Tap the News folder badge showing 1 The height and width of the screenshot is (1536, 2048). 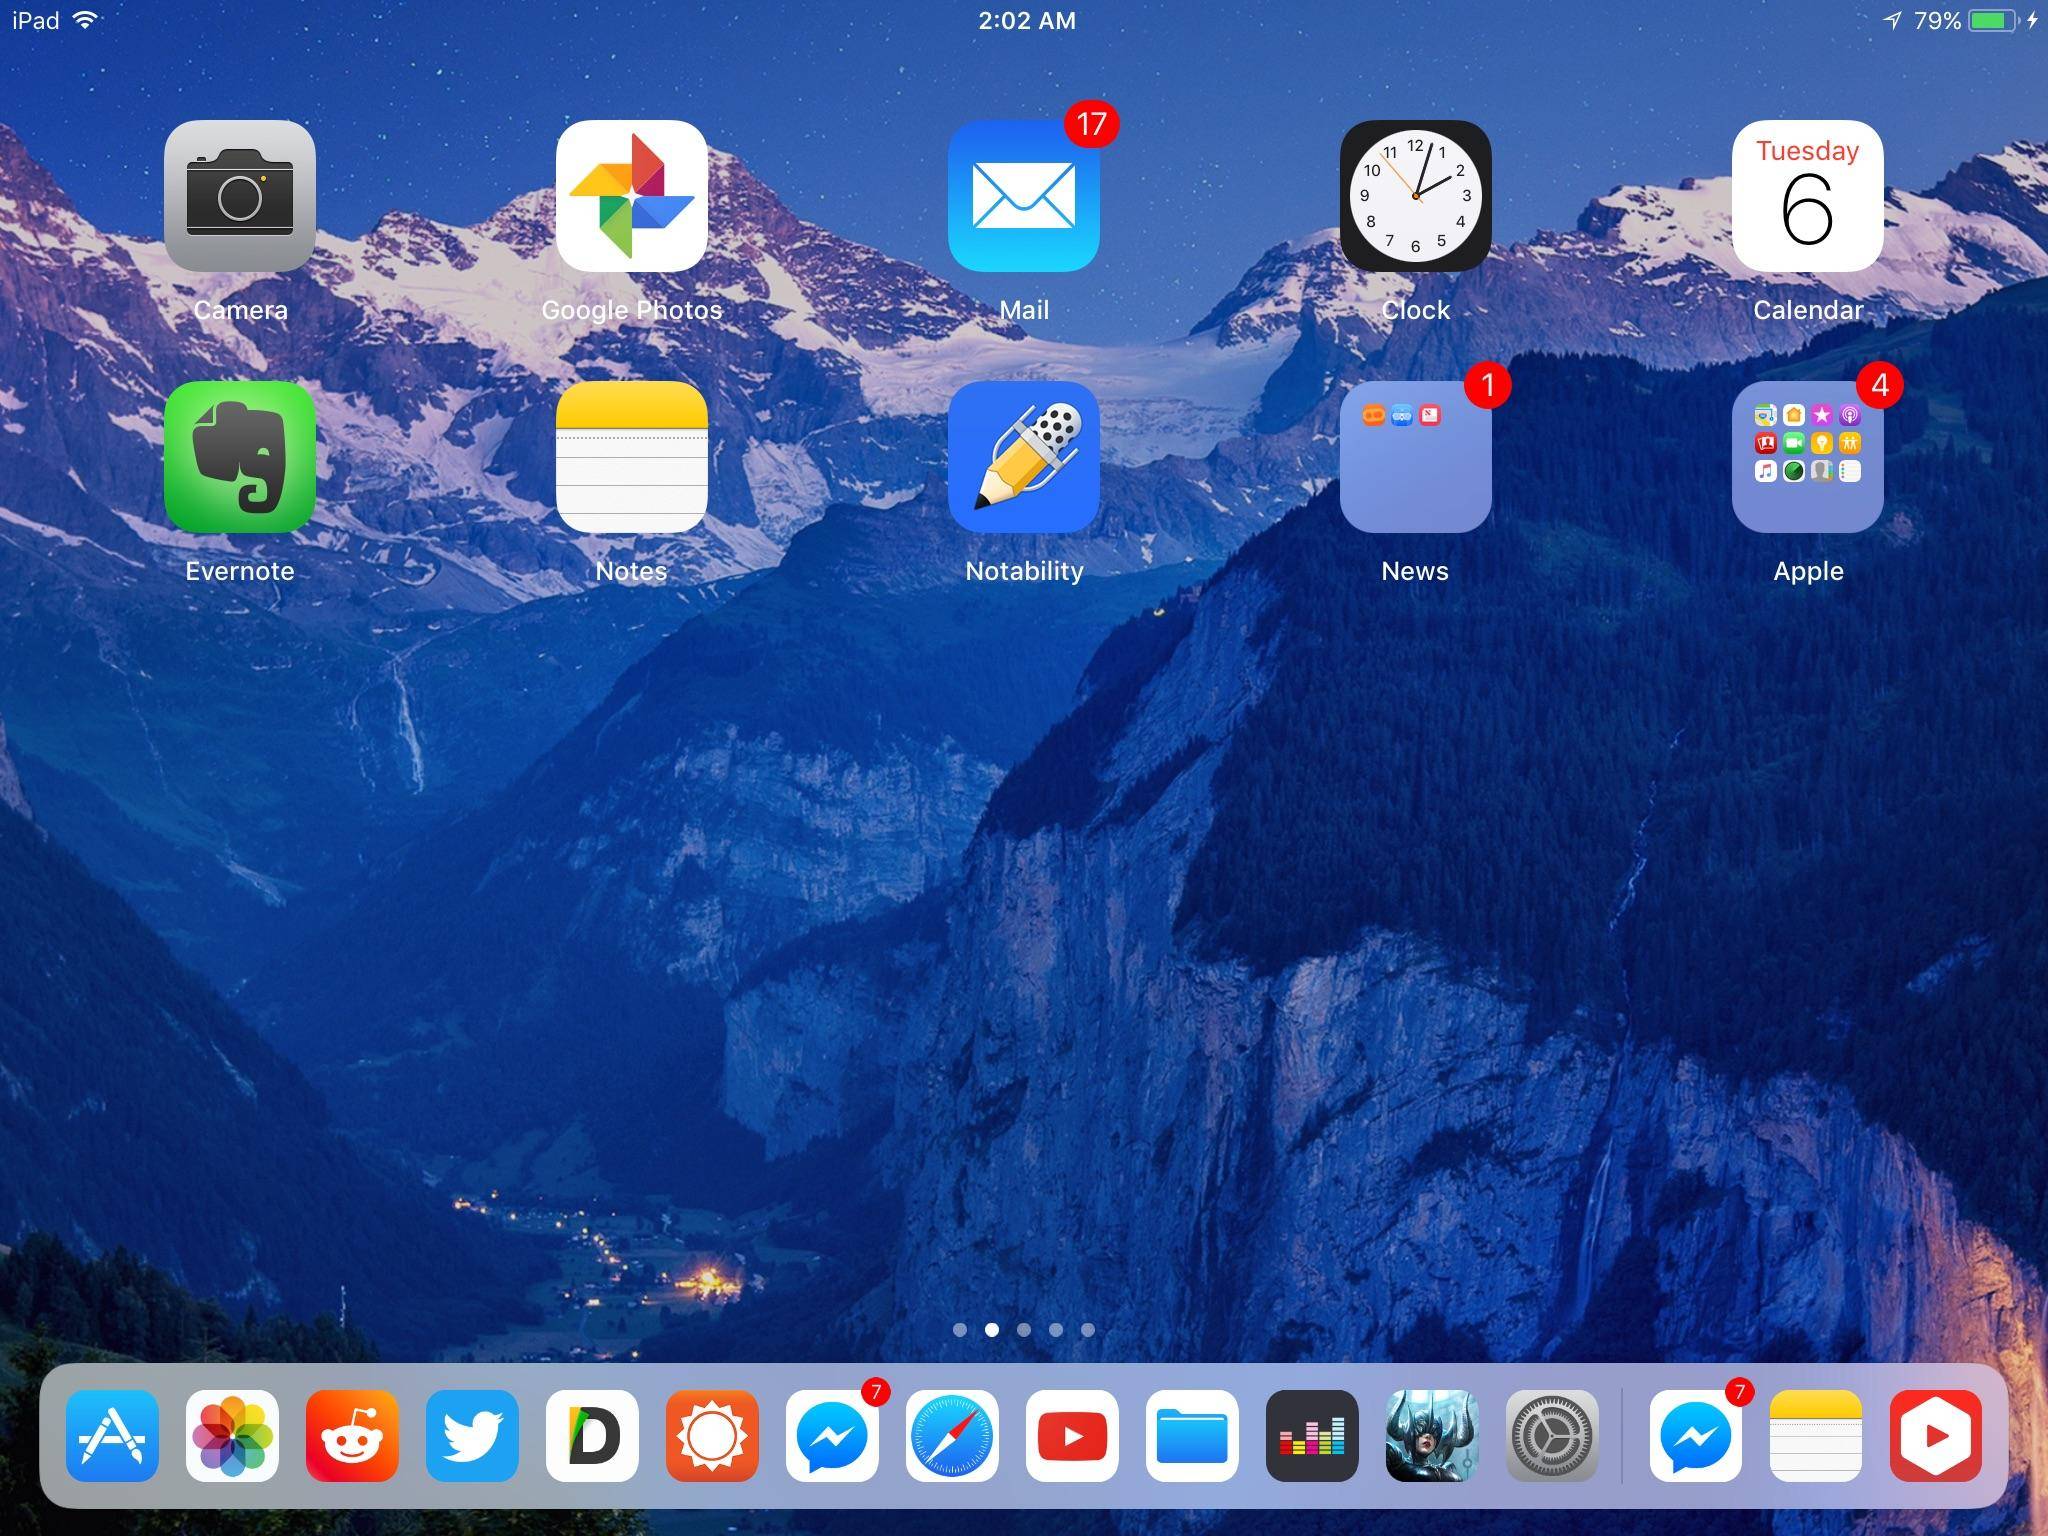pyautogui.click(x=1488, y=385)
